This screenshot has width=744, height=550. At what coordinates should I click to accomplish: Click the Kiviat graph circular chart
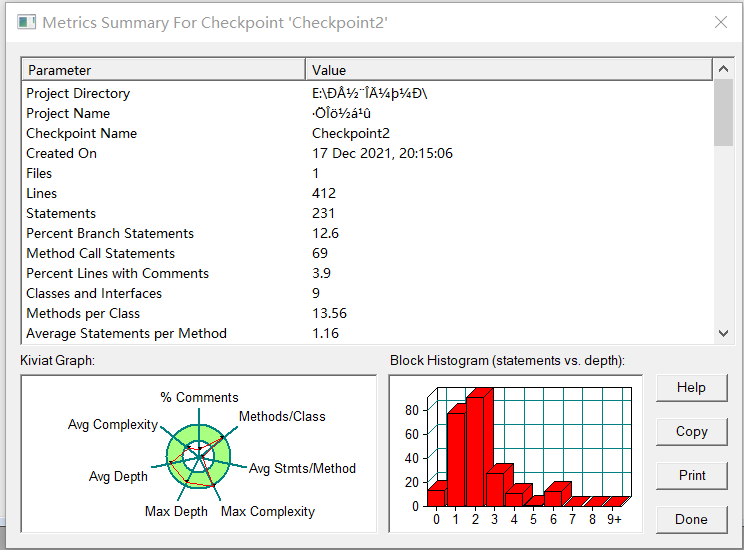point(198,456)
